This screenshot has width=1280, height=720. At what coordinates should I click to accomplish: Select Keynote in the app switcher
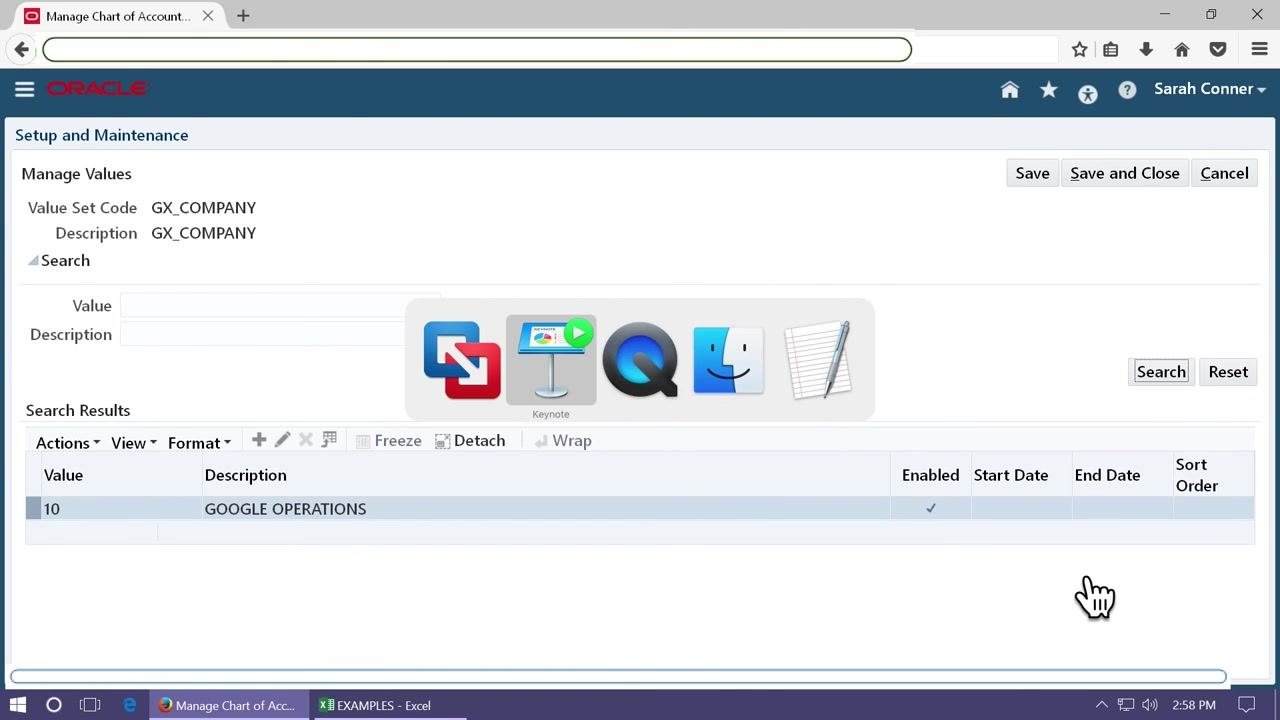point(551,360)
